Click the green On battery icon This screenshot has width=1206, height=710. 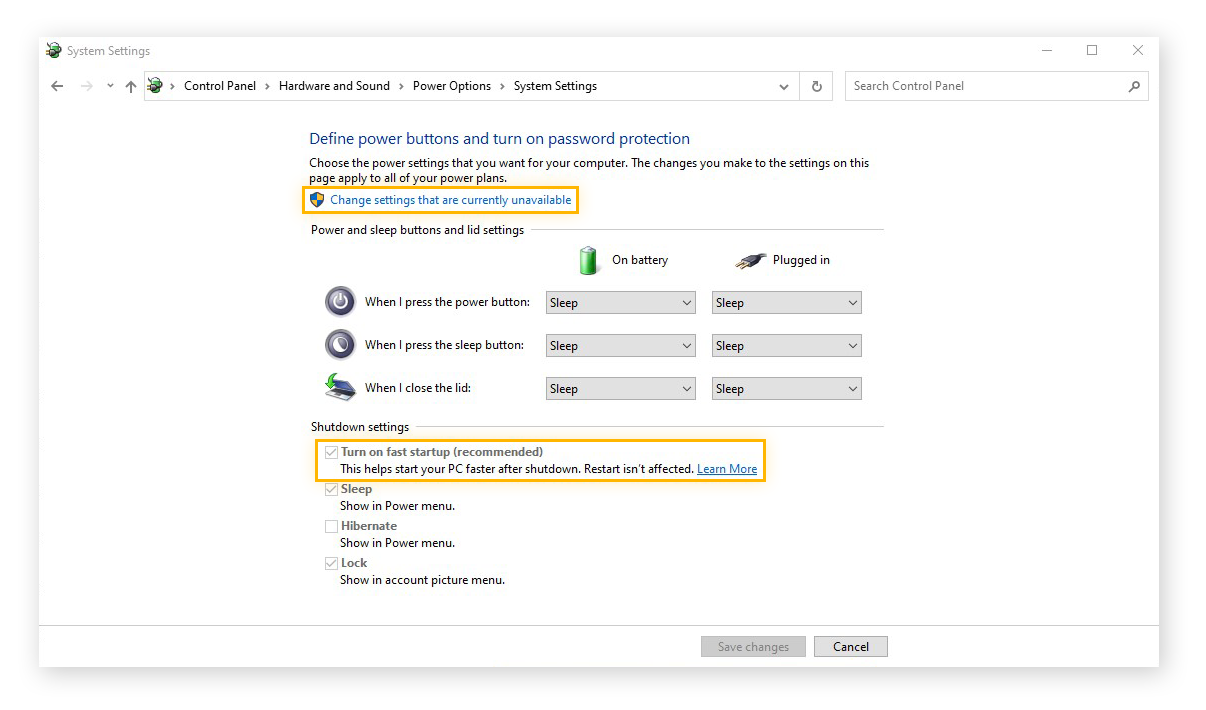click(588, 259)
